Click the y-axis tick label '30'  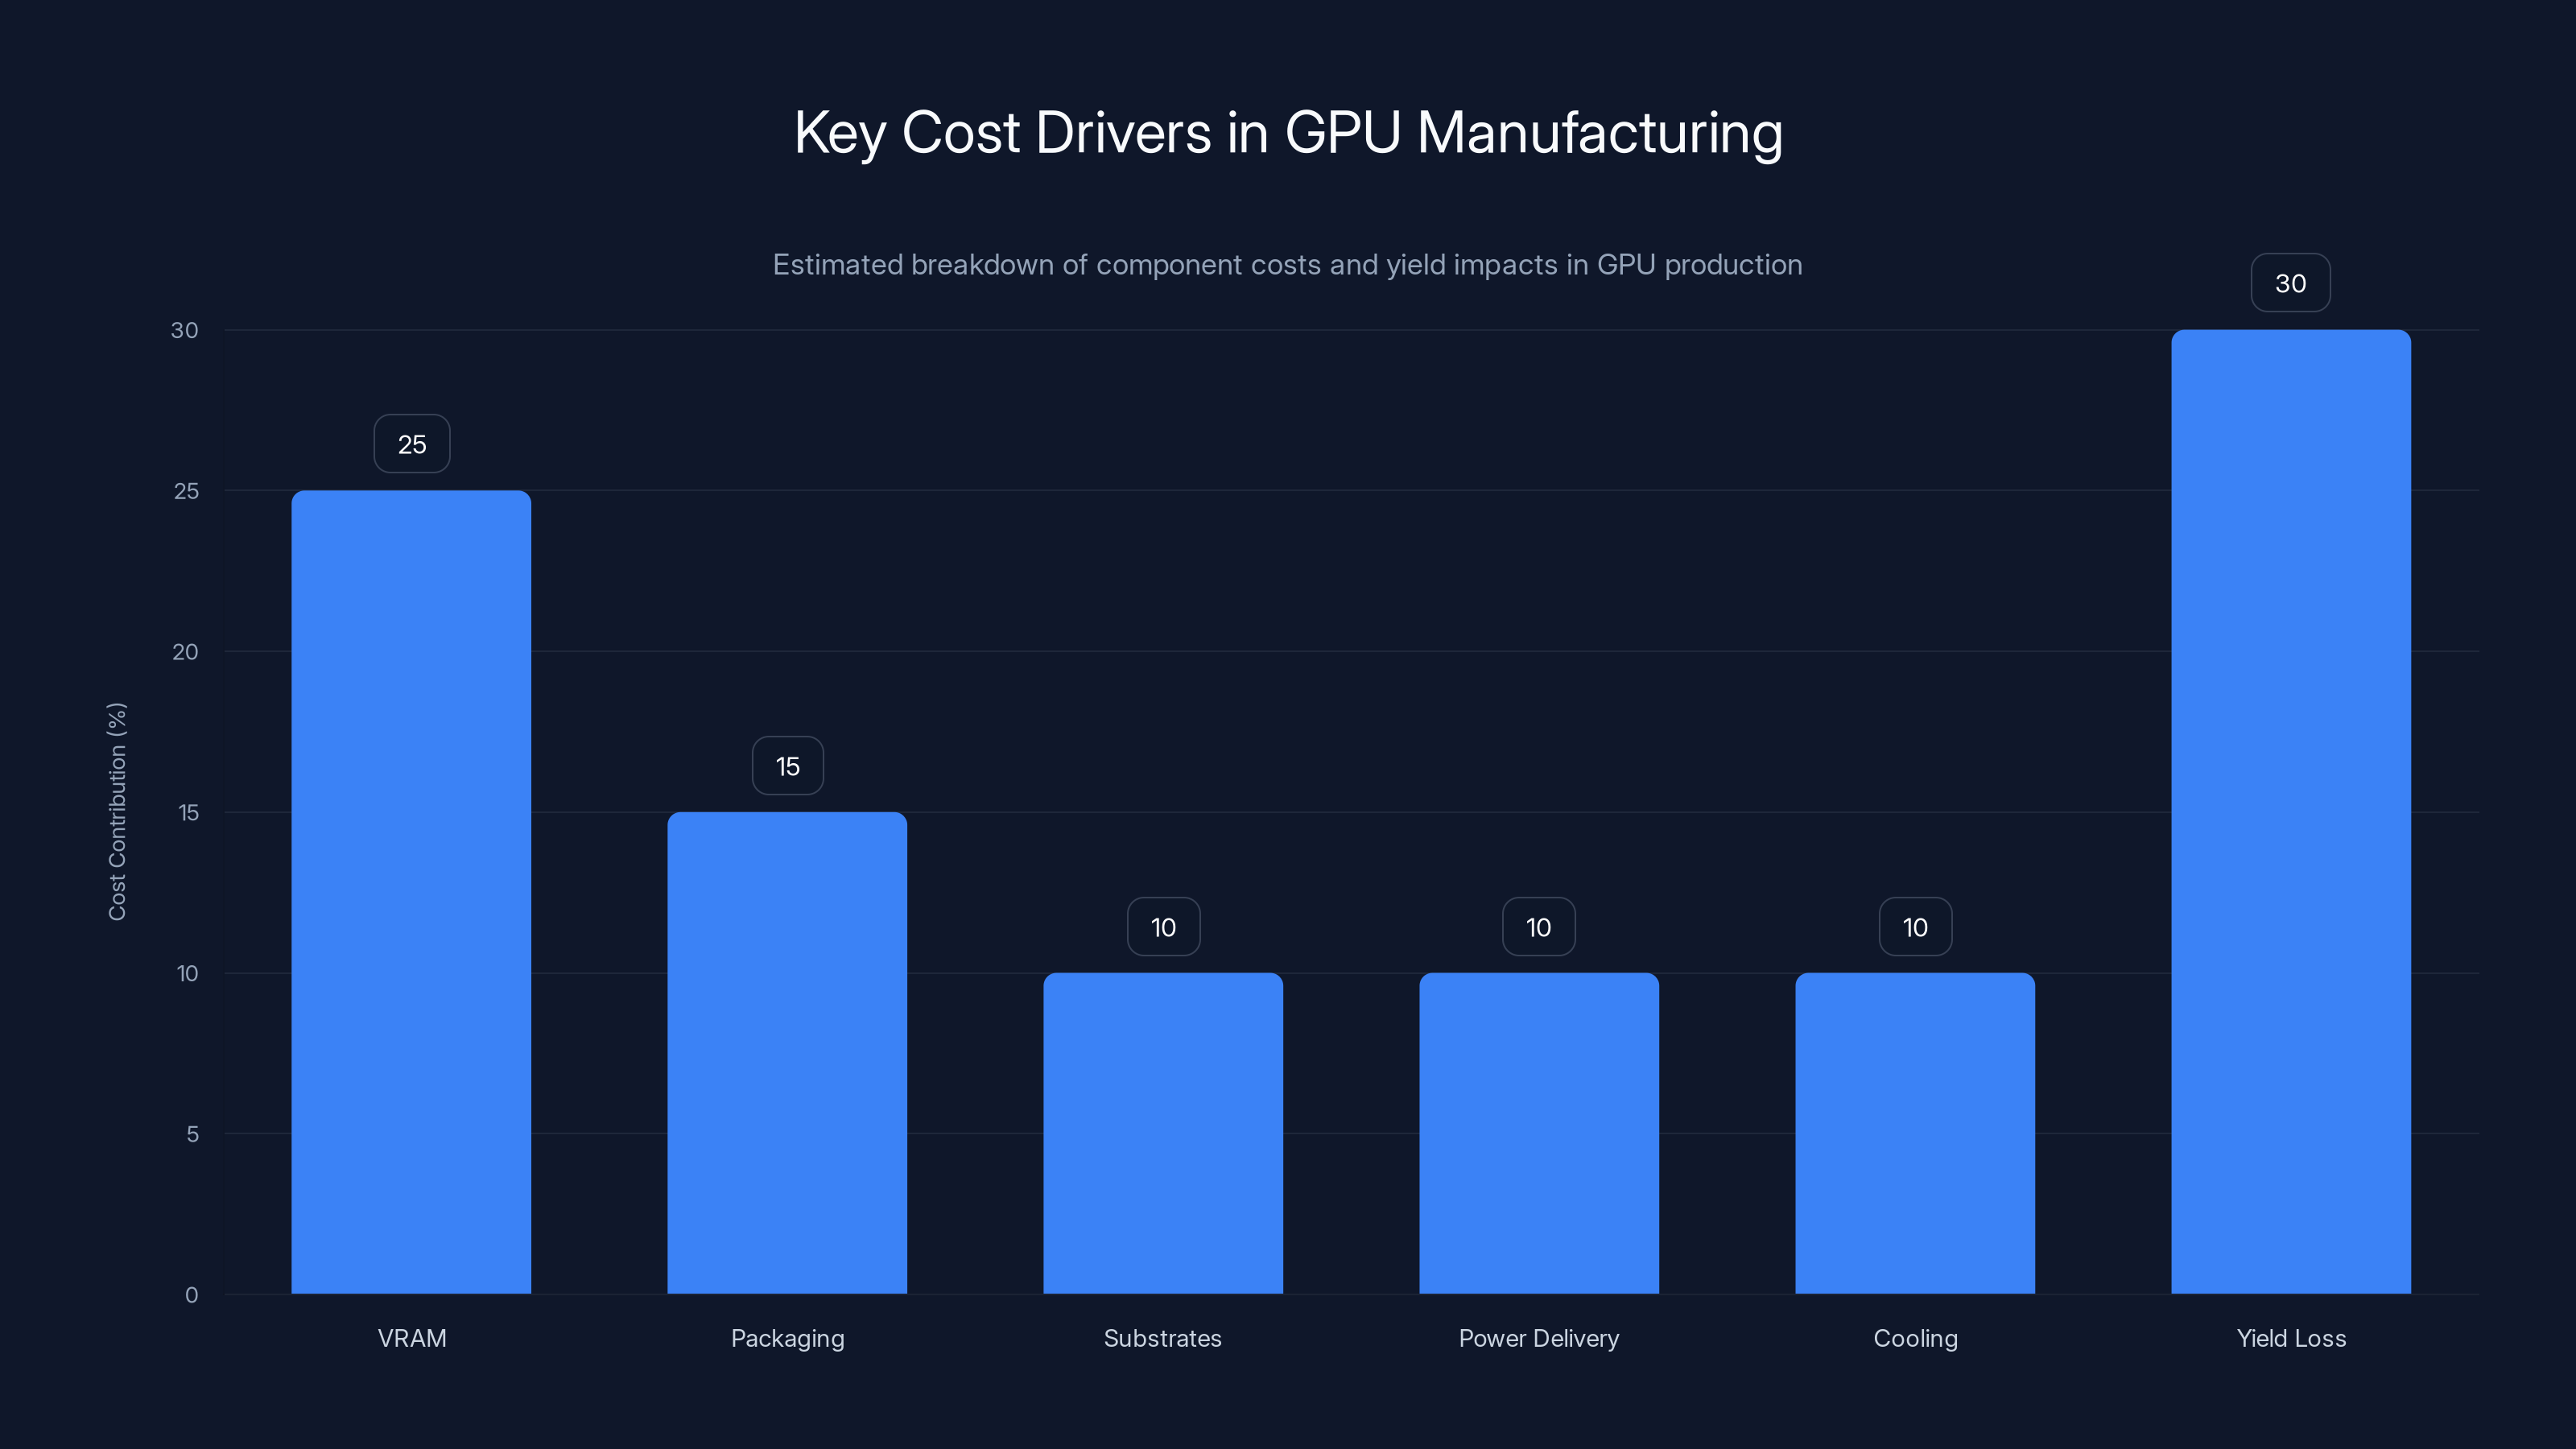185,330
